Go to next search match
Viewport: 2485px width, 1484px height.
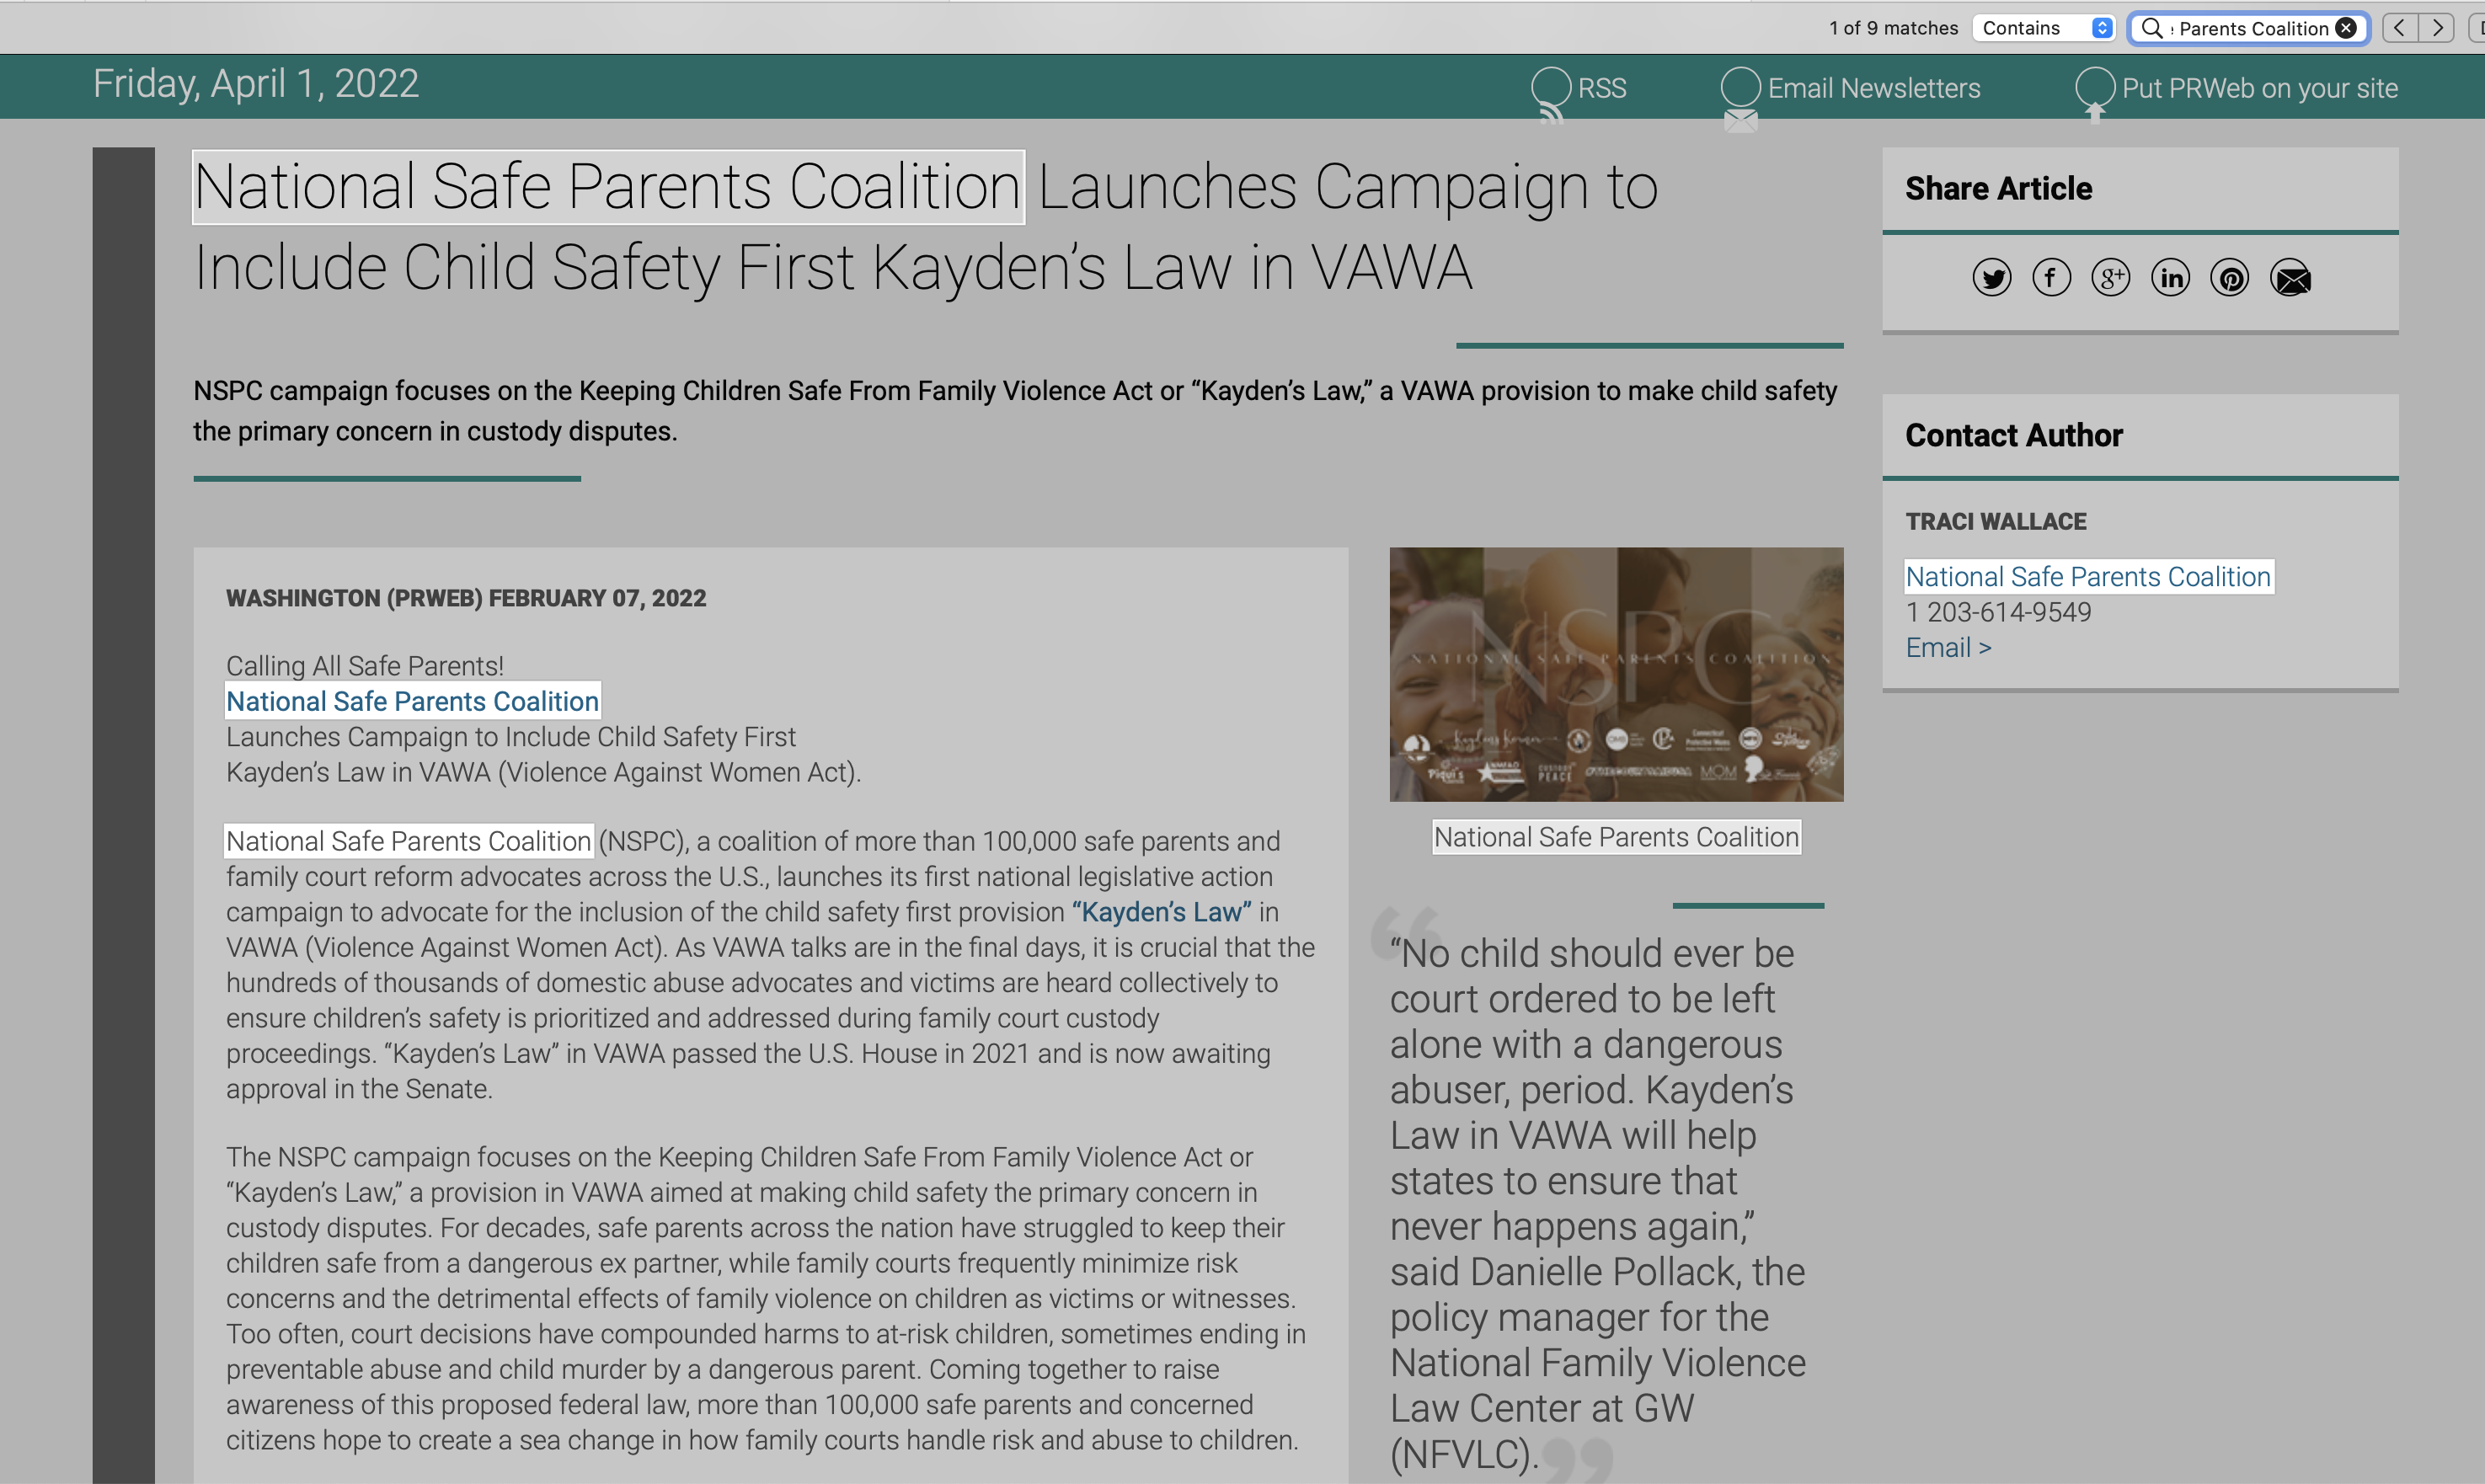point(2437,28)
